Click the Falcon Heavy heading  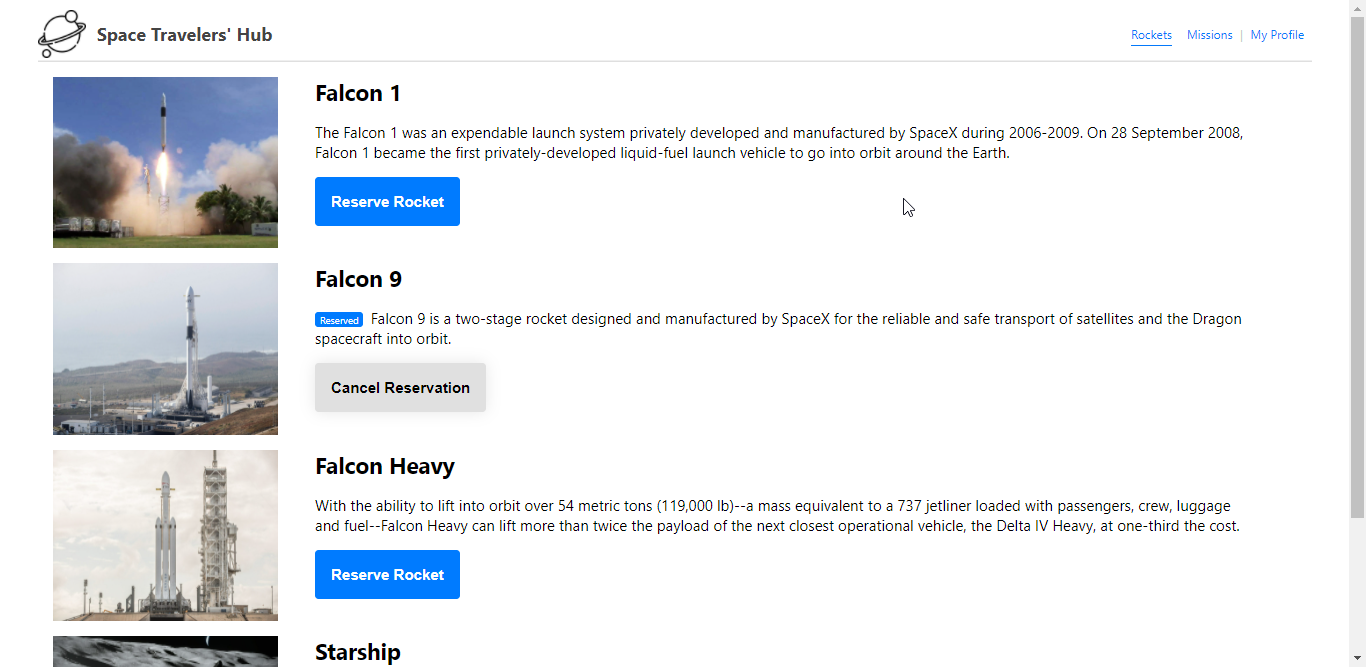[385, 466]
